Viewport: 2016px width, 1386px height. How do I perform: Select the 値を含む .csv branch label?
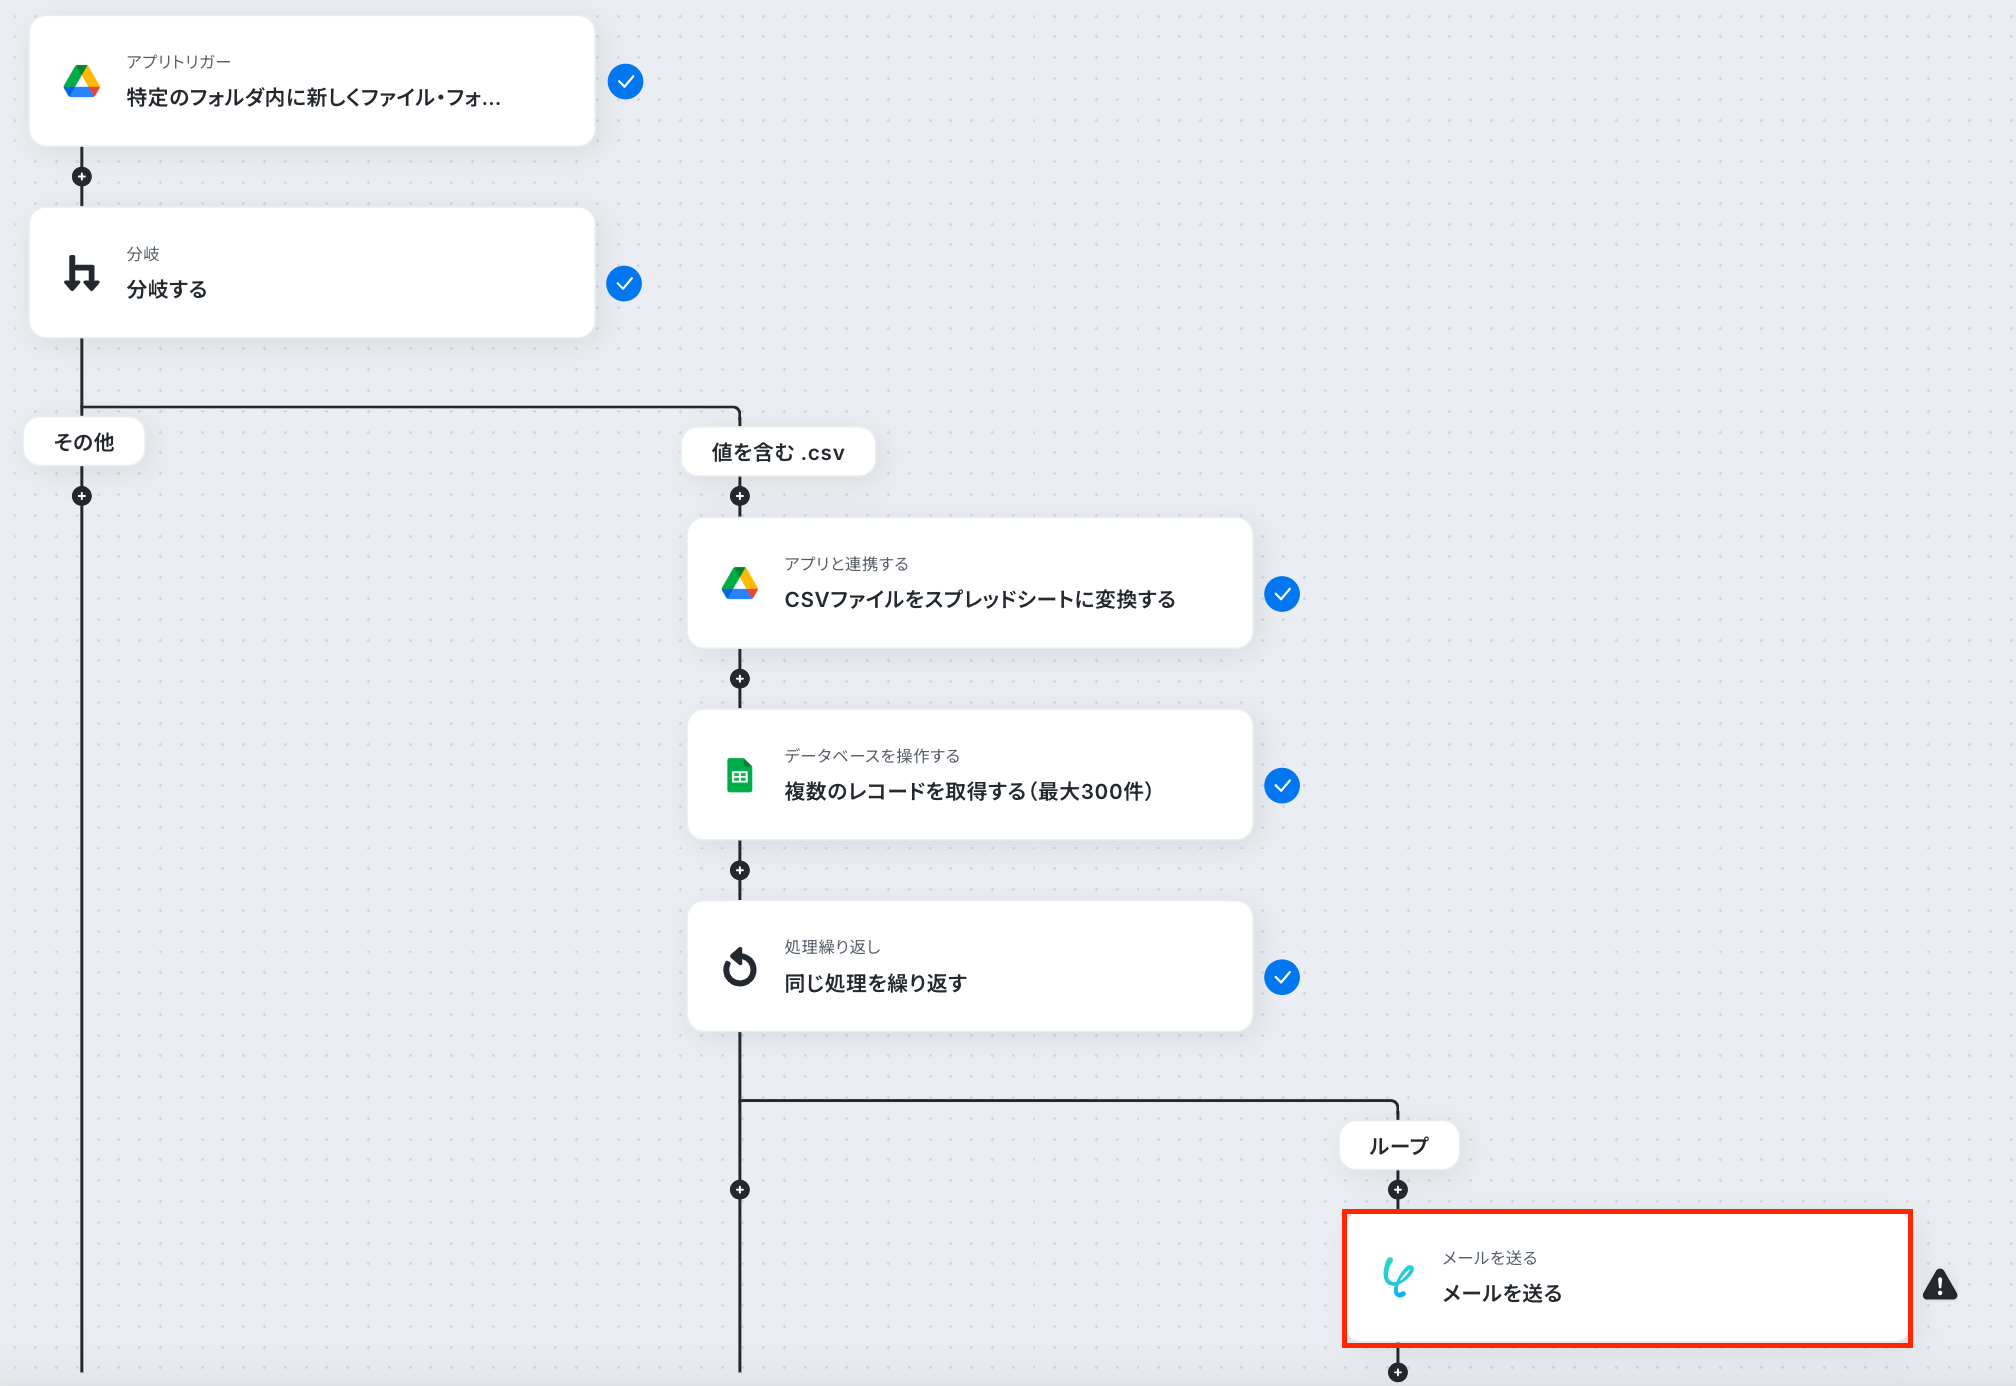(x=778, y=452)
